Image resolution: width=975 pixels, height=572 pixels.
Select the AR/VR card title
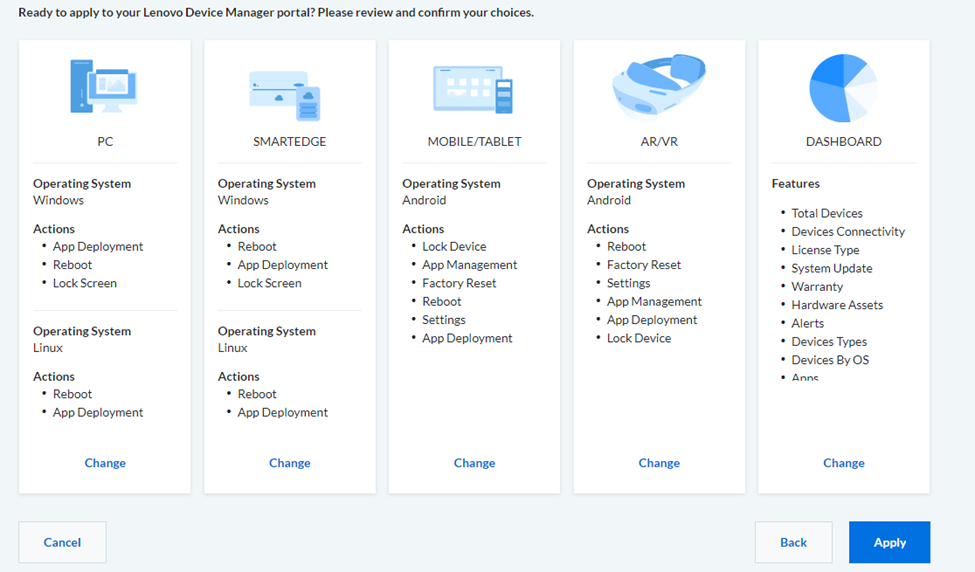[x=659, y=142]
